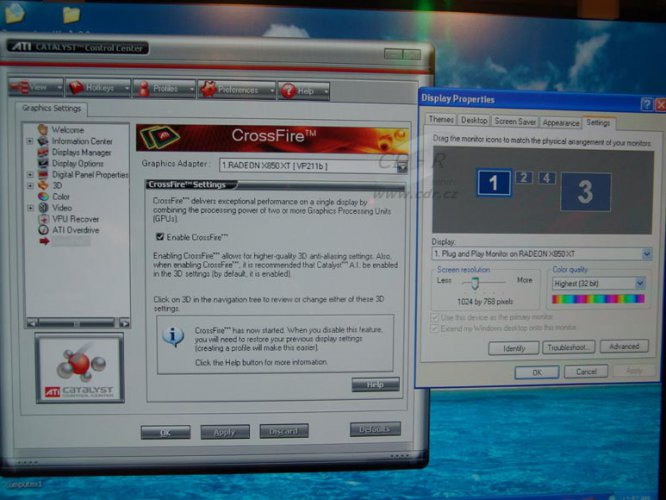Click the Welcome hand icon
The image size is (666, 500).
click(43, 129)
